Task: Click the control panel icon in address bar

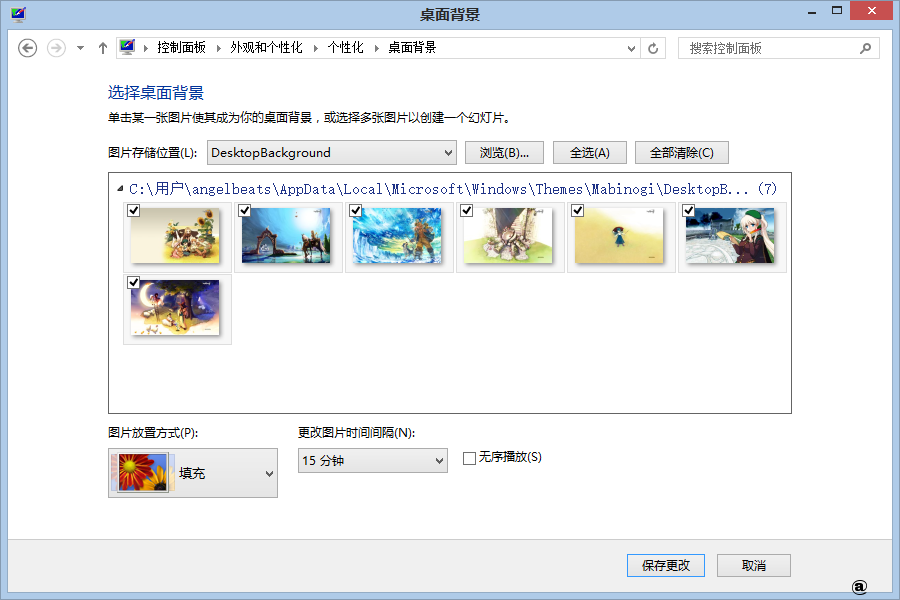Action: (127, 47)
